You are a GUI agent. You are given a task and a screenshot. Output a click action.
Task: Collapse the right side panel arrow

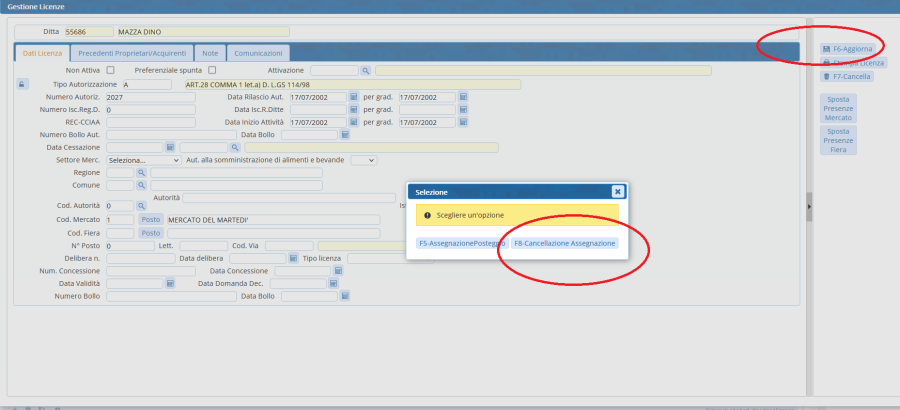808,206
